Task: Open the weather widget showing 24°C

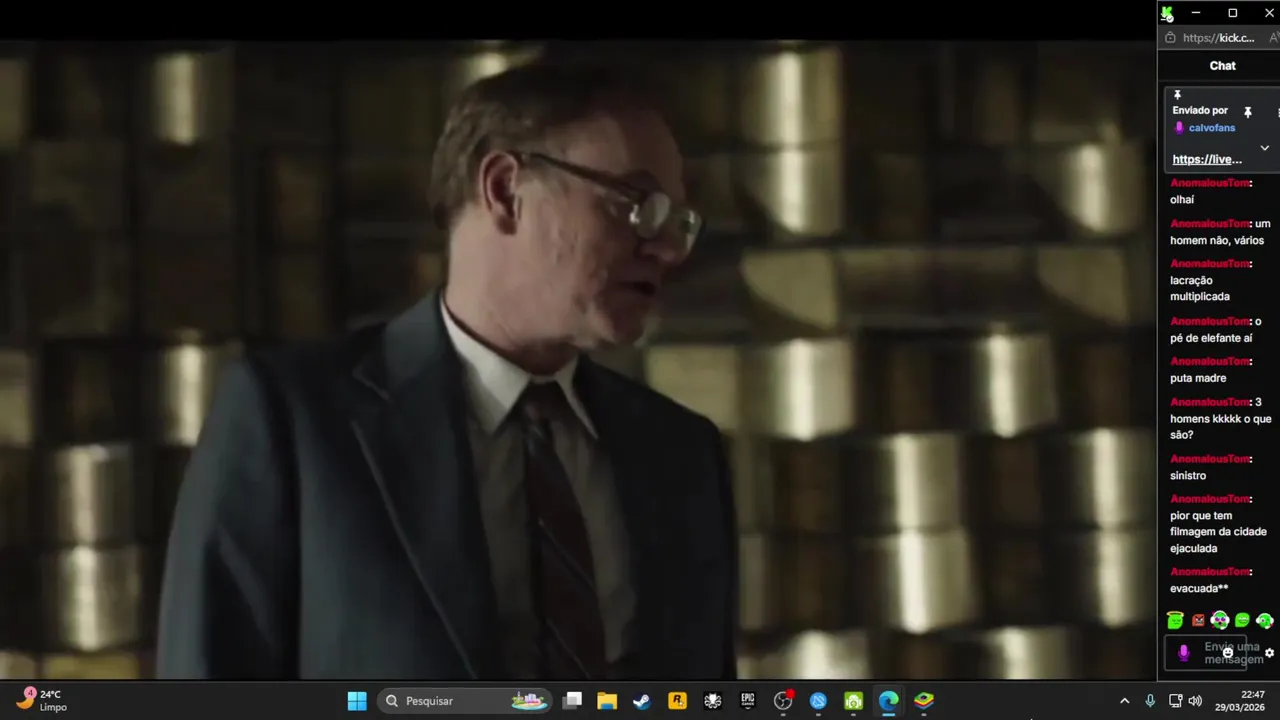Action: coord(42,700)
